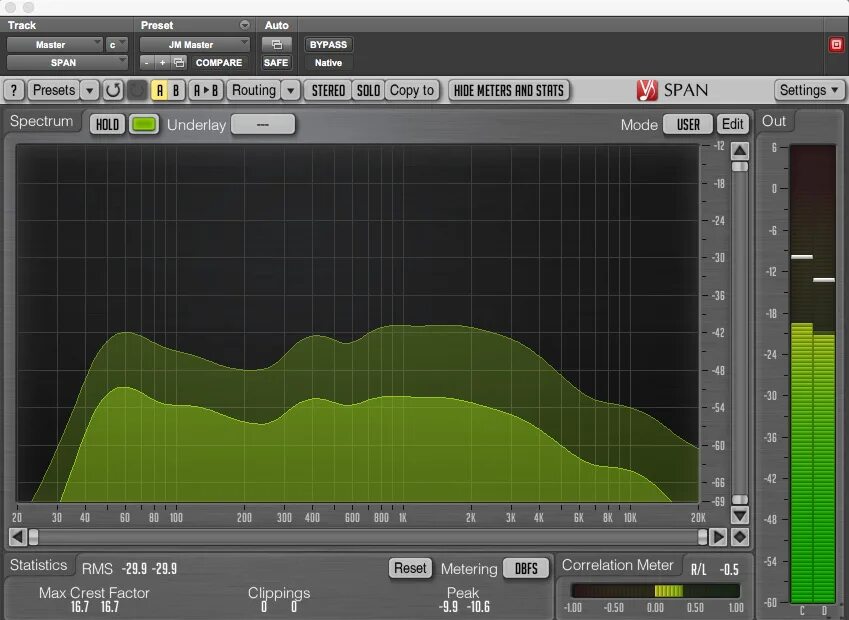Click Hide Meters and Stats
The image size is (849, 620).
509,90
